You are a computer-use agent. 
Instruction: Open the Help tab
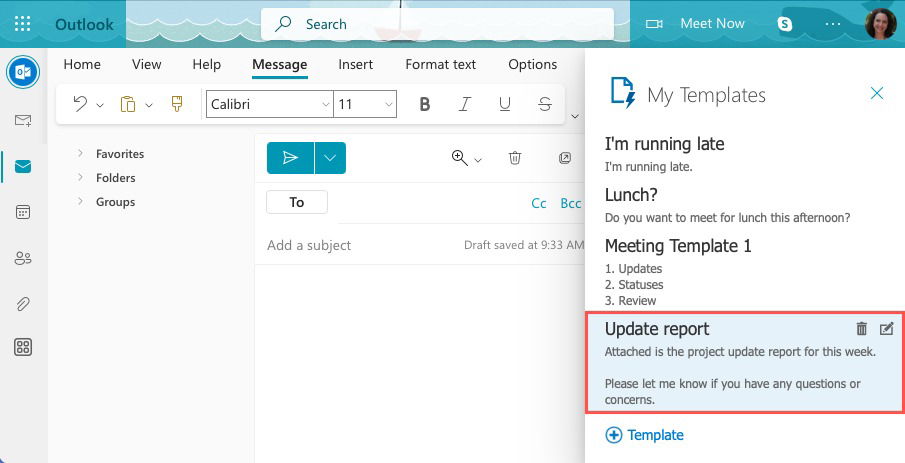pos(207,64)
